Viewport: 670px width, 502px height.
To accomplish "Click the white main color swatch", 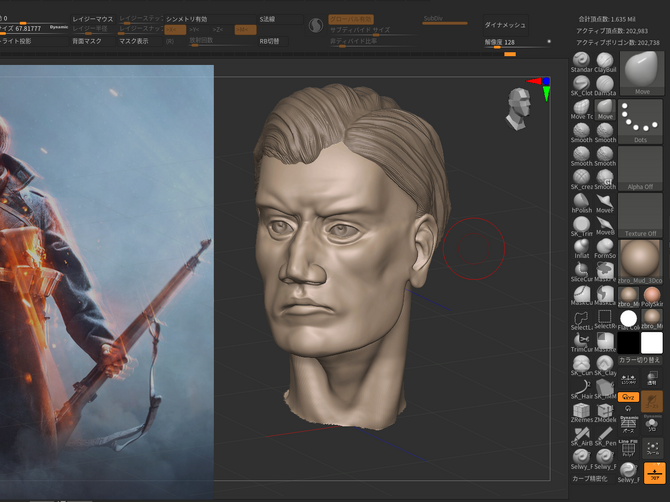I will click(x=652, y=343).
